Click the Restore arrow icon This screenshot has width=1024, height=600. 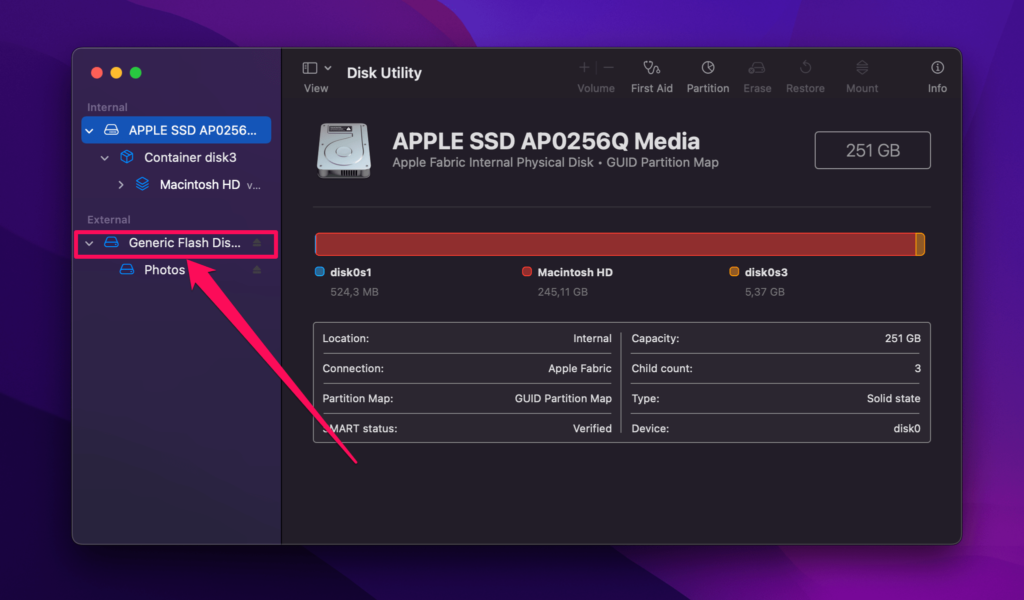coord(805,67)
